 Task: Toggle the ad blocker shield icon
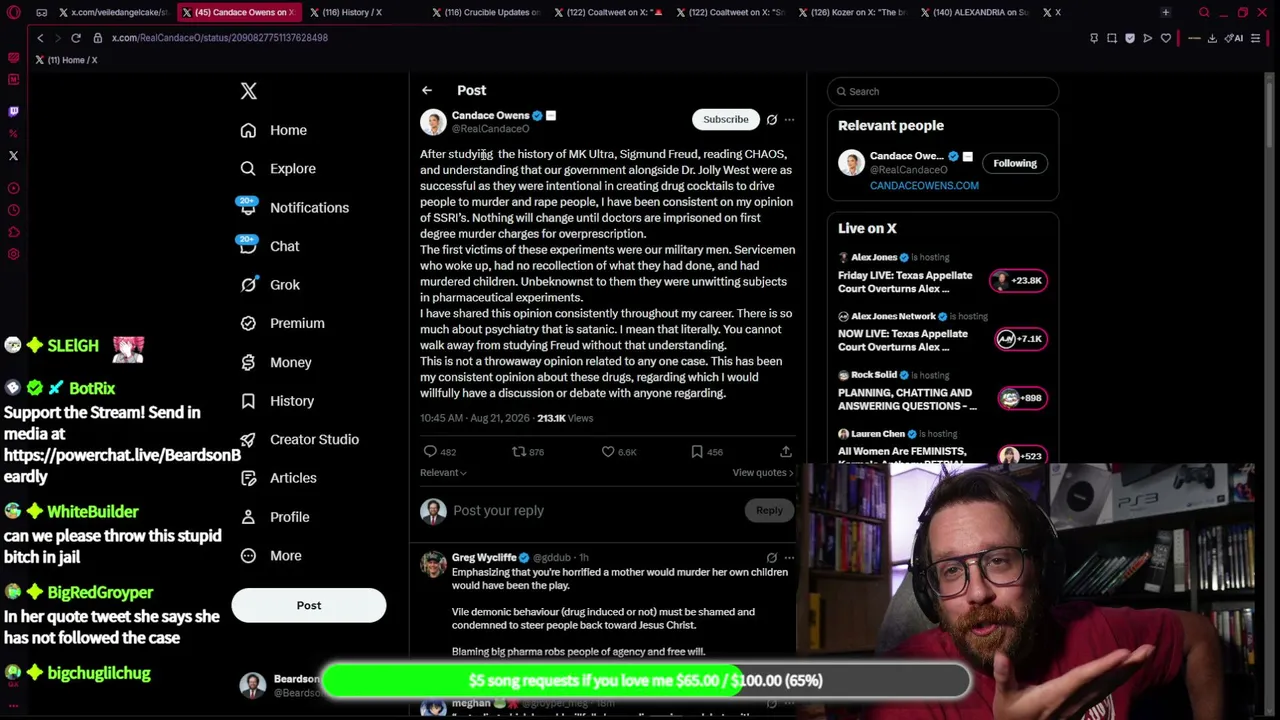pos(1130,38)
